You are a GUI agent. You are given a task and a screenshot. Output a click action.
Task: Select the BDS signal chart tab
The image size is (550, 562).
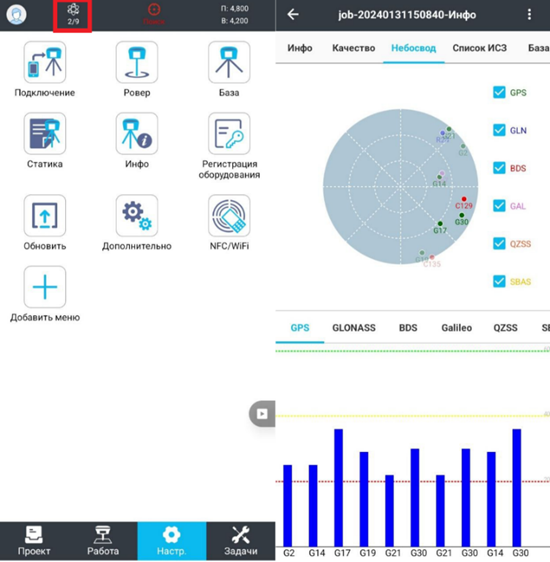tap(408, 328)
